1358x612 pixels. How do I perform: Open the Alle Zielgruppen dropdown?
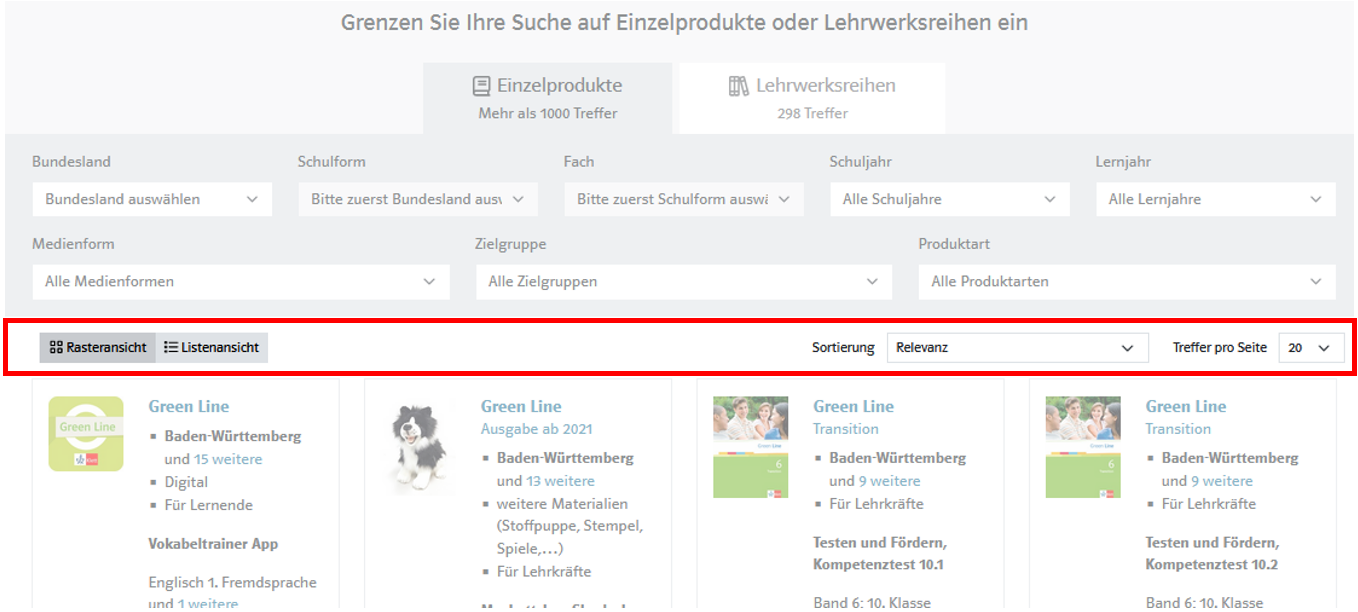tap(684, 281)
